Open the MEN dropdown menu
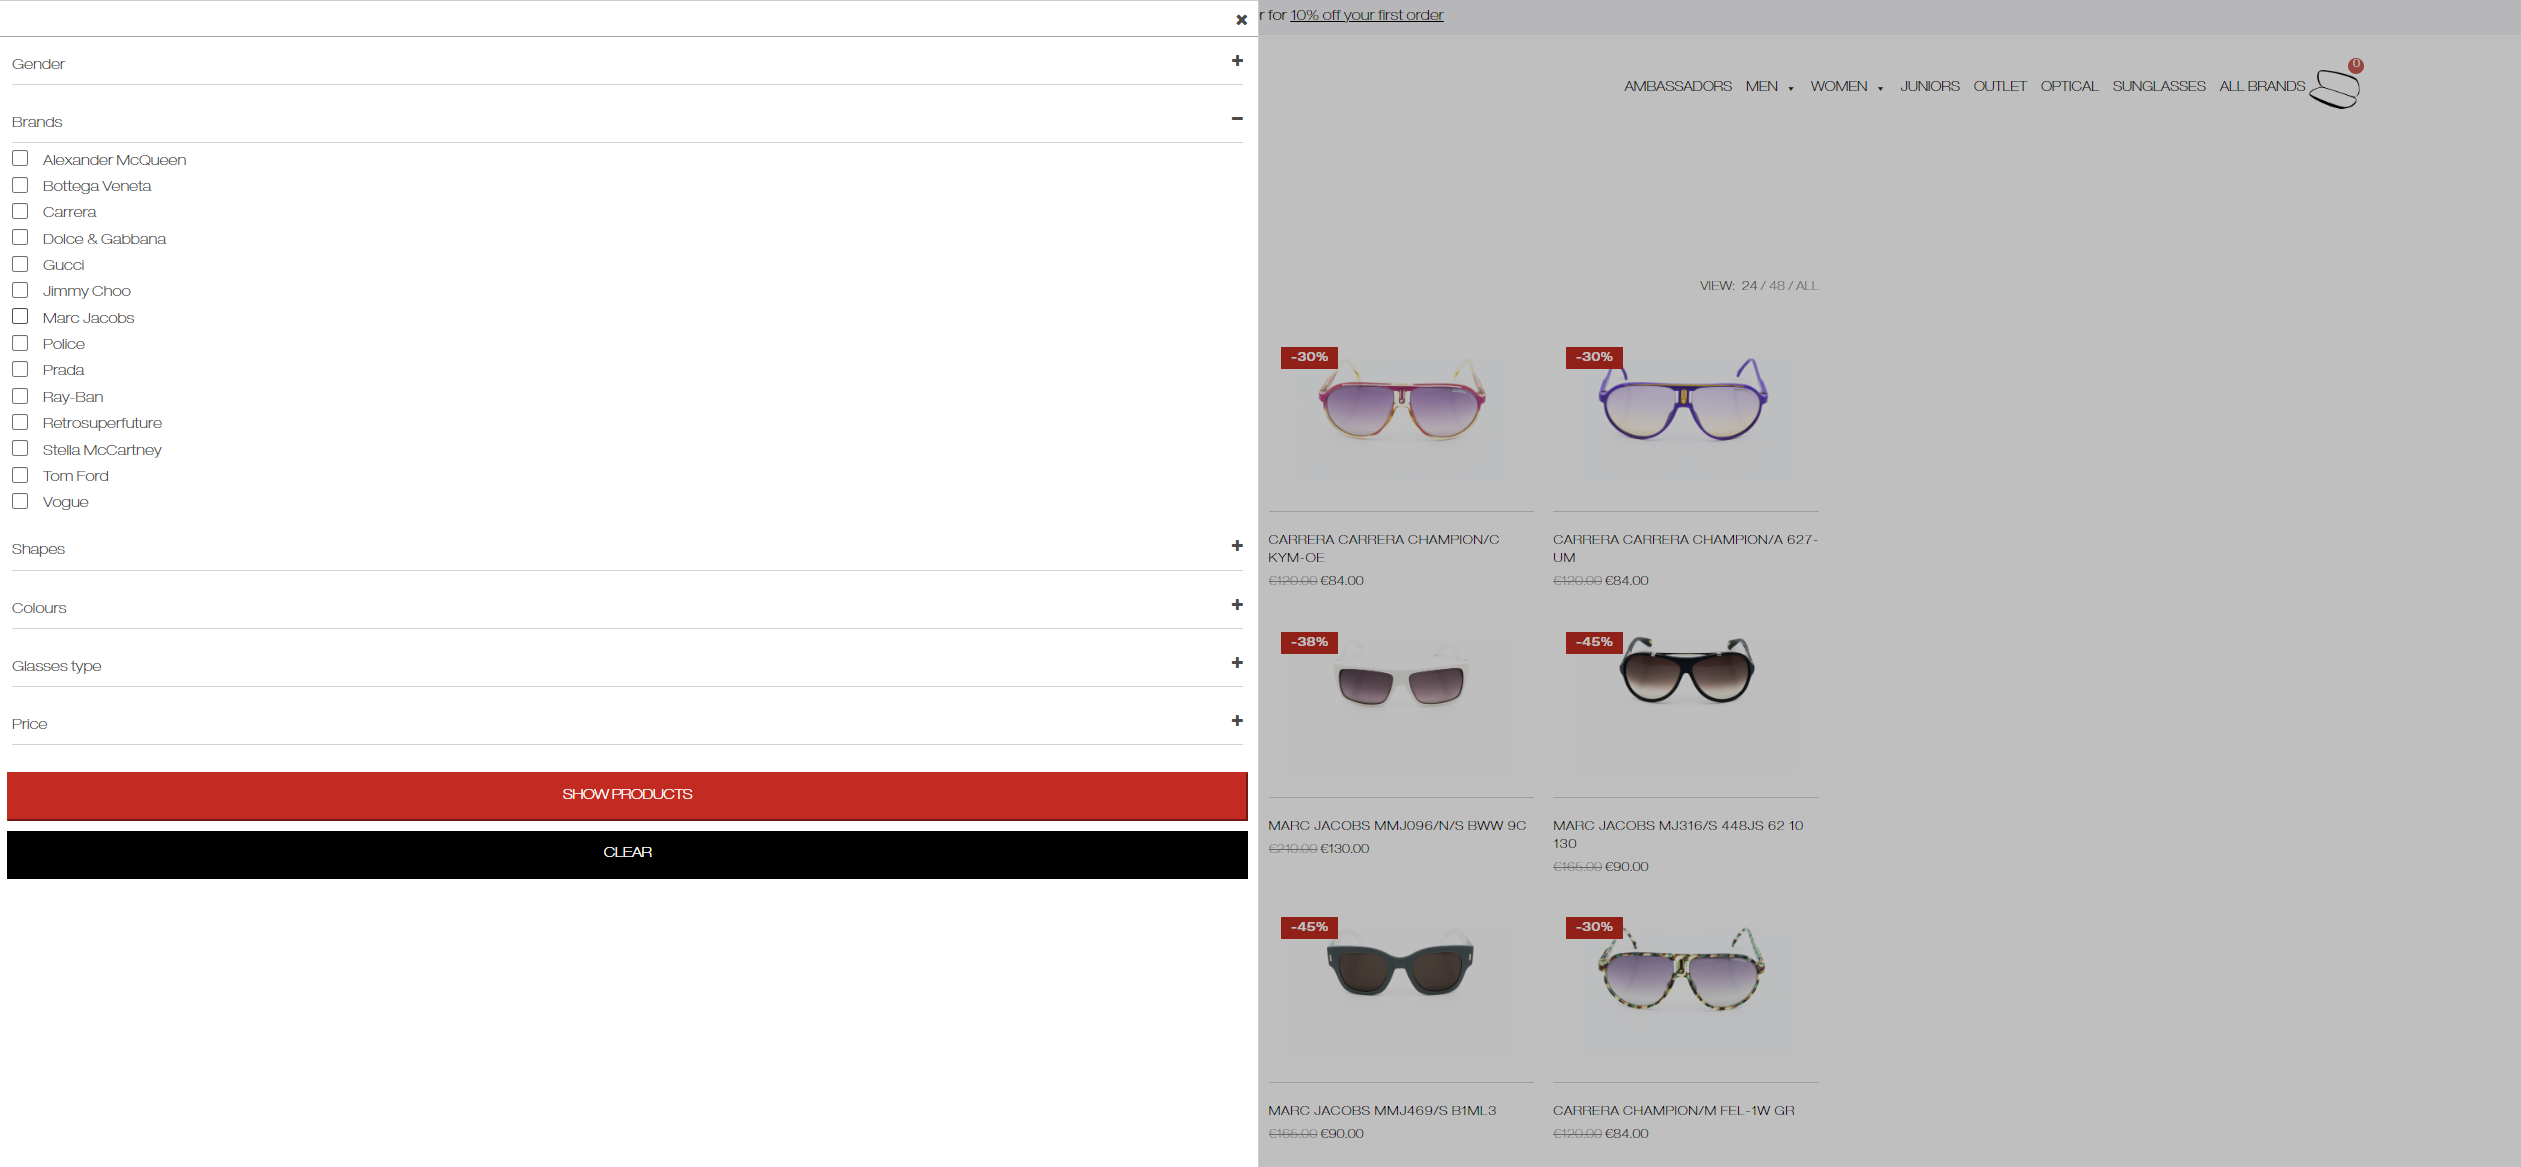The width and height of the screenshot is (2521, 1167). pyautogui.click(x=1769, y=87)
